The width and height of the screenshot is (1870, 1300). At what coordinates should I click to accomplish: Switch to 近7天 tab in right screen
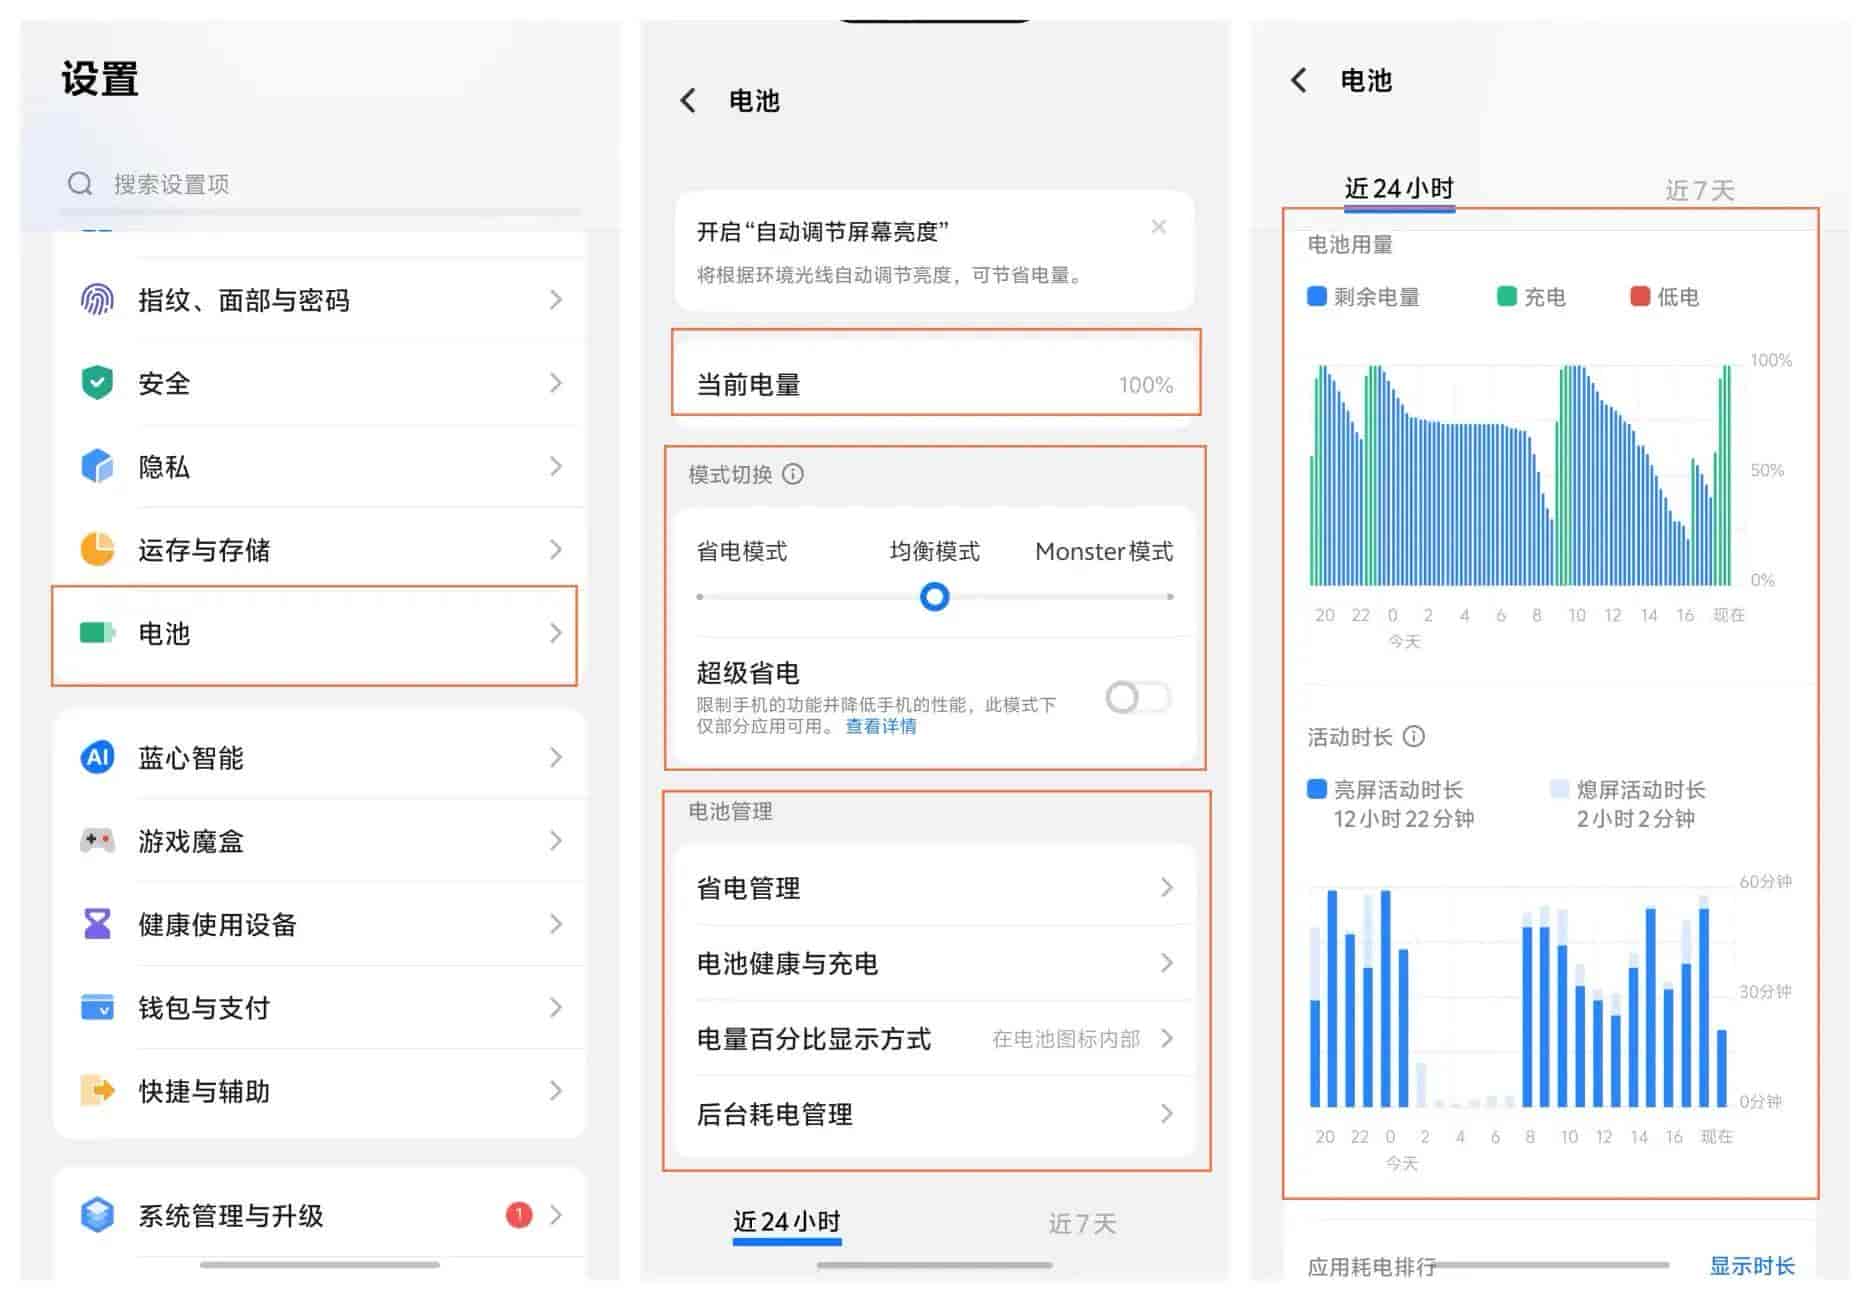1699,190
